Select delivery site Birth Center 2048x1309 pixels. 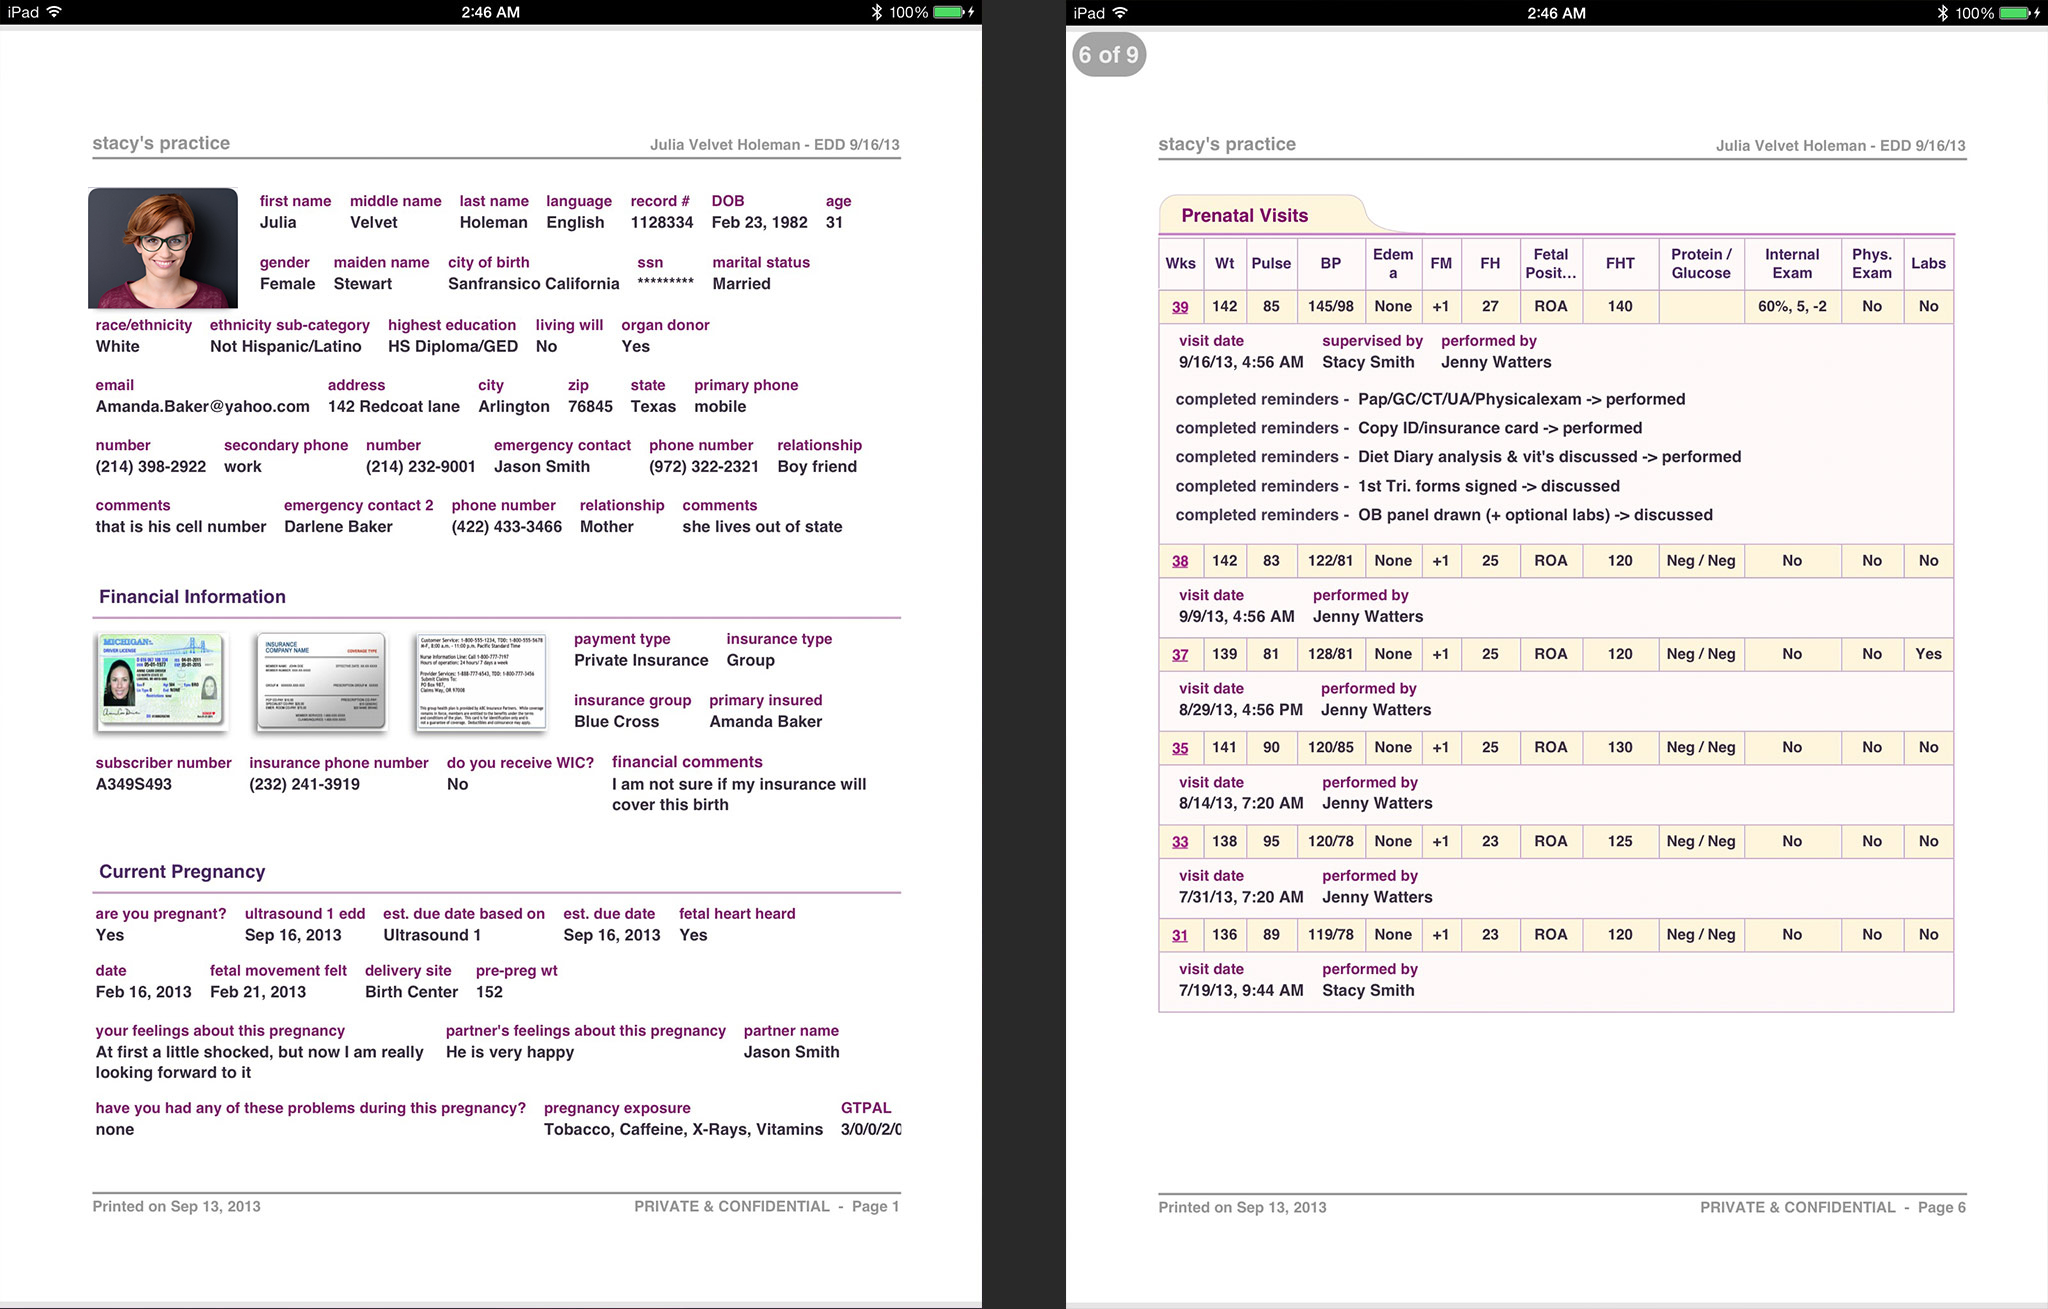pyautogui.click(x=412, y=993)
